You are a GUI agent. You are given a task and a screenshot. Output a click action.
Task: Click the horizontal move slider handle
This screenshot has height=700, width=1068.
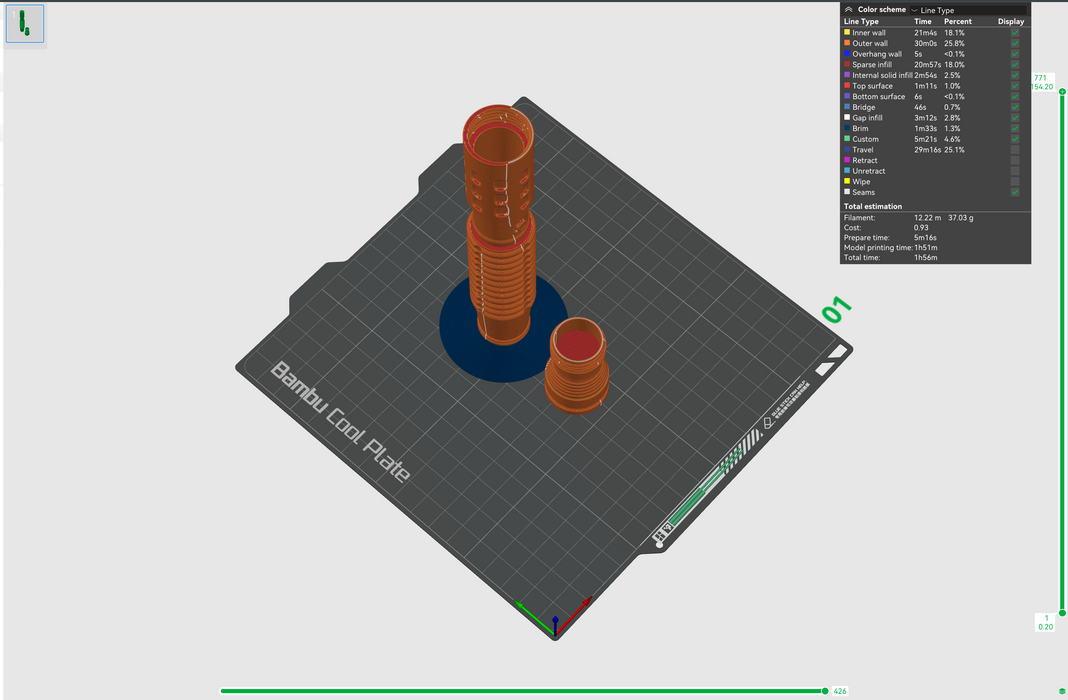[x=825, y=691]
